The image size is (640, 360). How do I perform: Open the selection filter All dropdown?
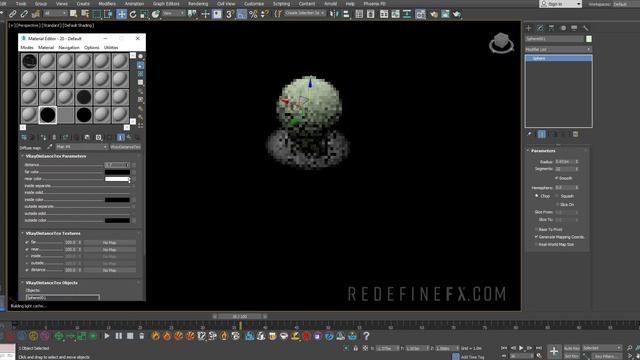tap(55, 14)
